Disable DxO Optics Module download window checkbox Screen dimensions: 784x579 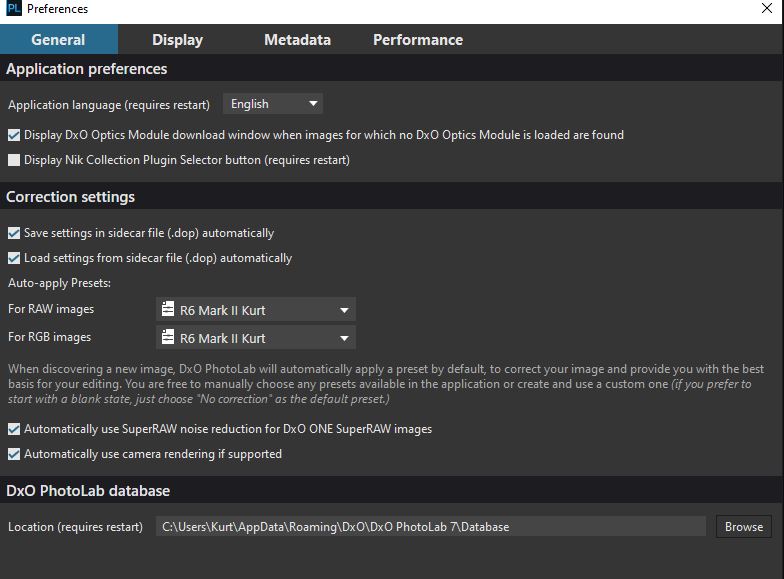click(x=14, y=135)
